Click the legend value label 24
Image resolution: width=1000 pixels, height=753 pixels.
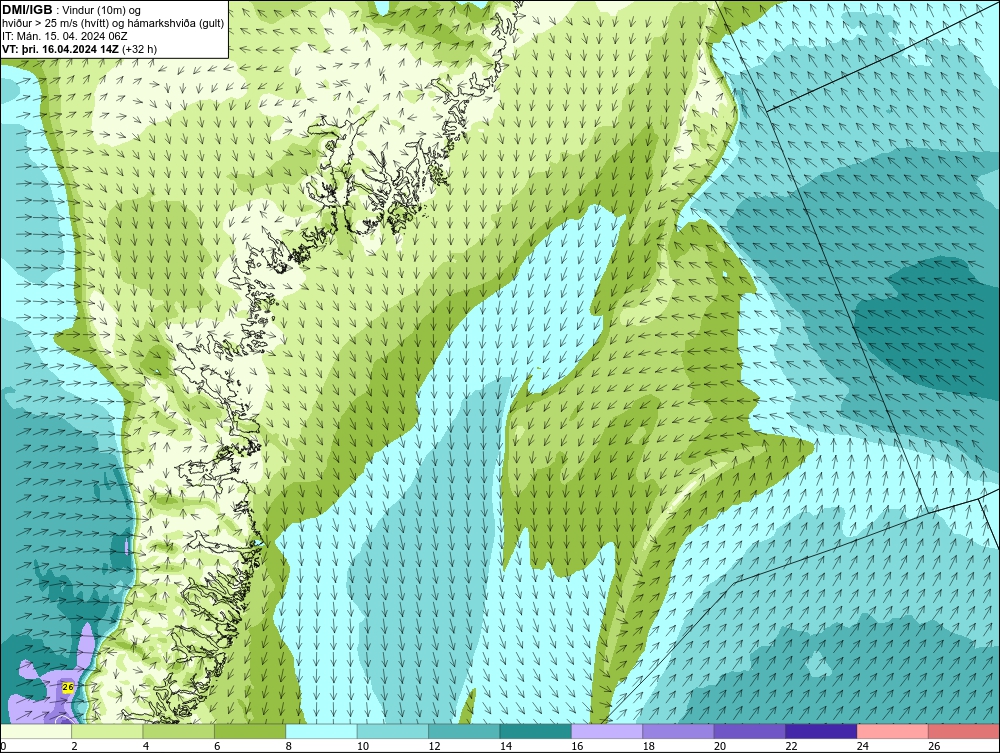863,746
